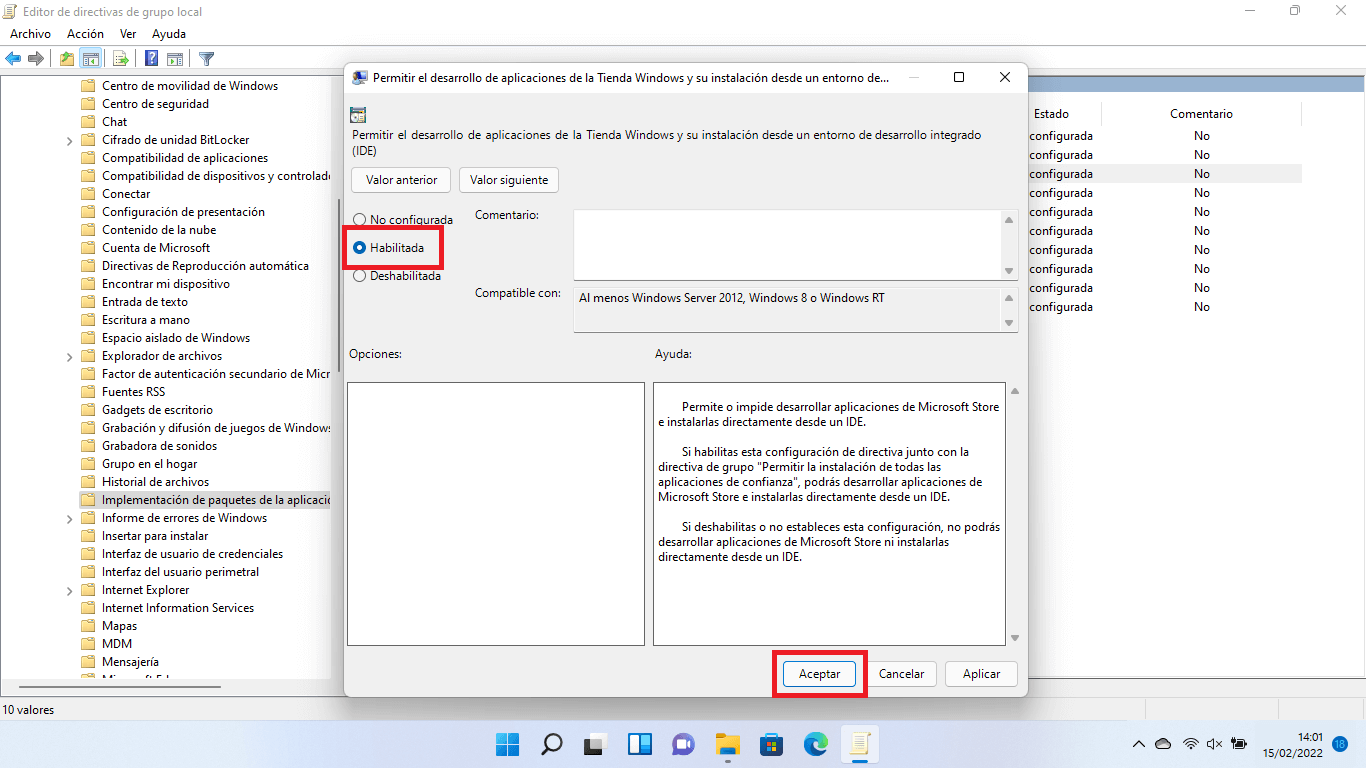1367x769 pixels.
Task: Confirm with the Aceptar button
Action: (819, 674)
